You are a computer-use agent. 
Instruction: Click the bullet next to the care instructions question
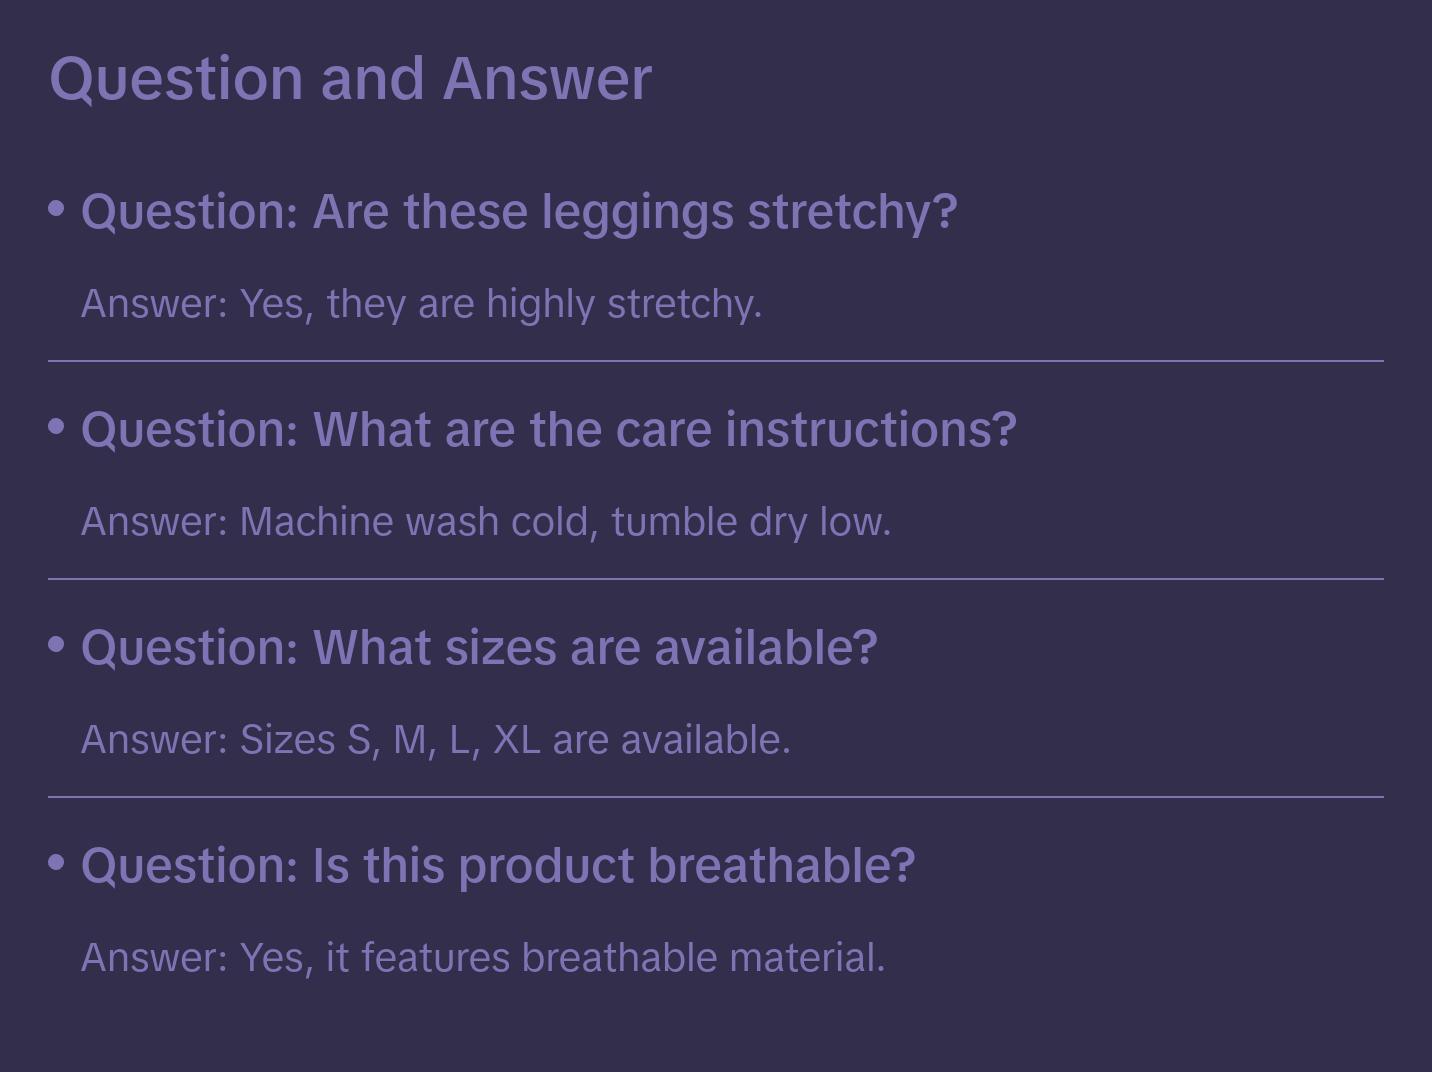pyautogui.click(x=57, y=427)
